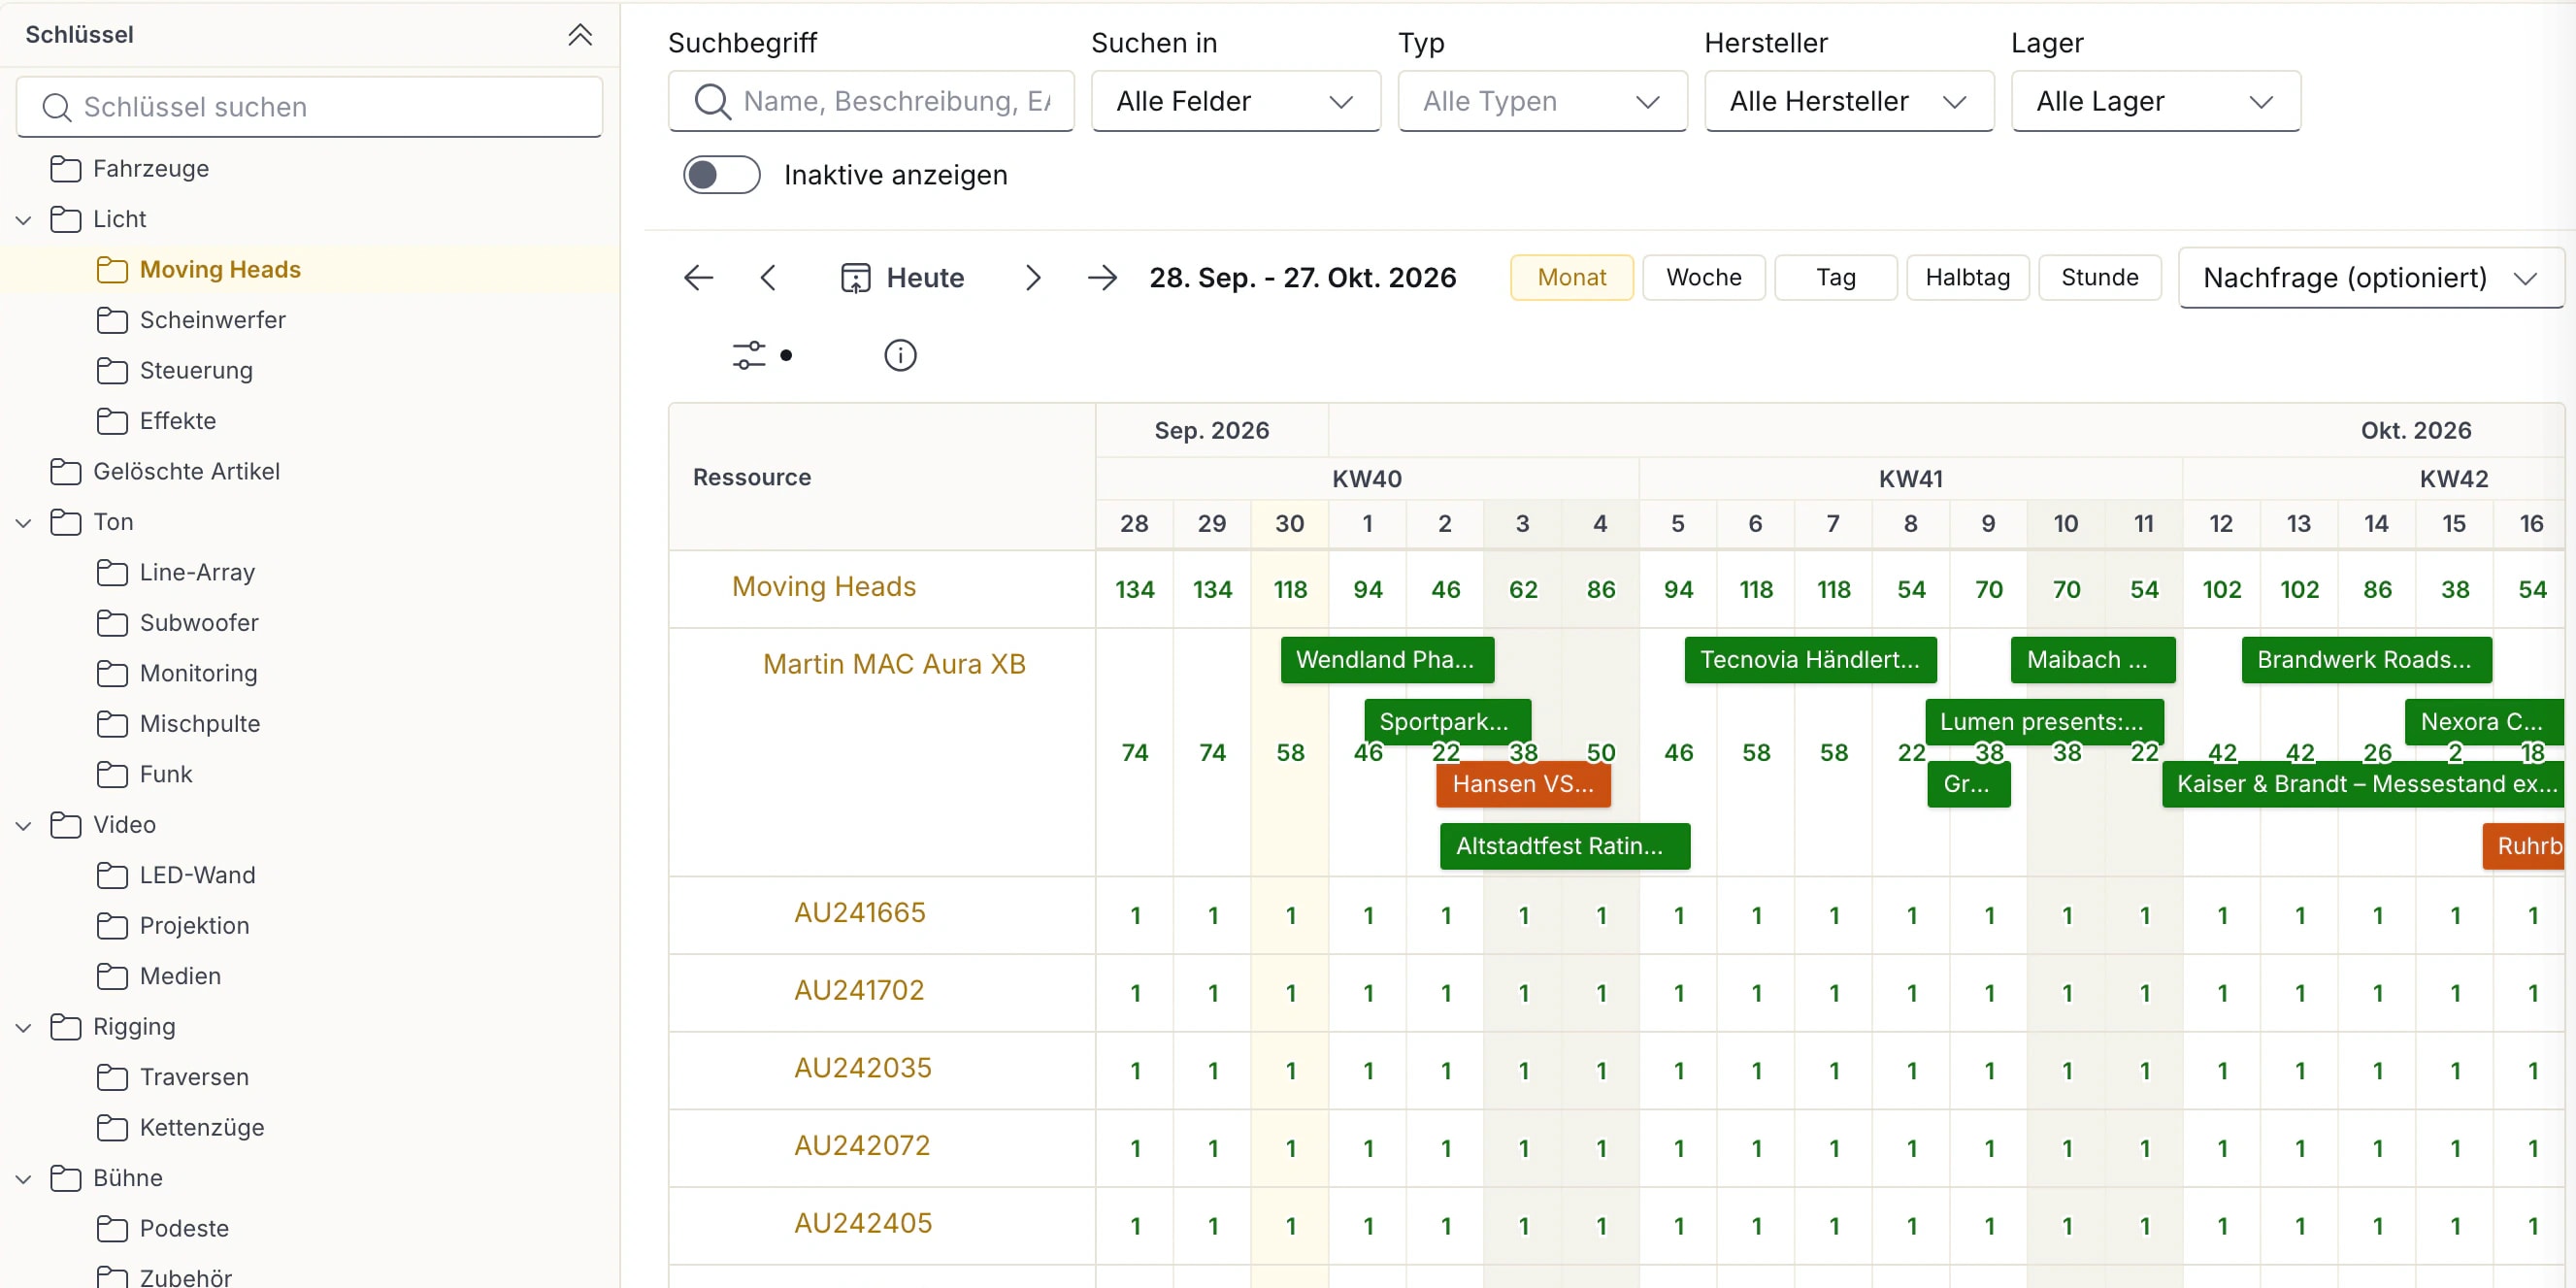
Task: Open the orange Hansen VS... booking bar
Action: [x=1523, y=784]
